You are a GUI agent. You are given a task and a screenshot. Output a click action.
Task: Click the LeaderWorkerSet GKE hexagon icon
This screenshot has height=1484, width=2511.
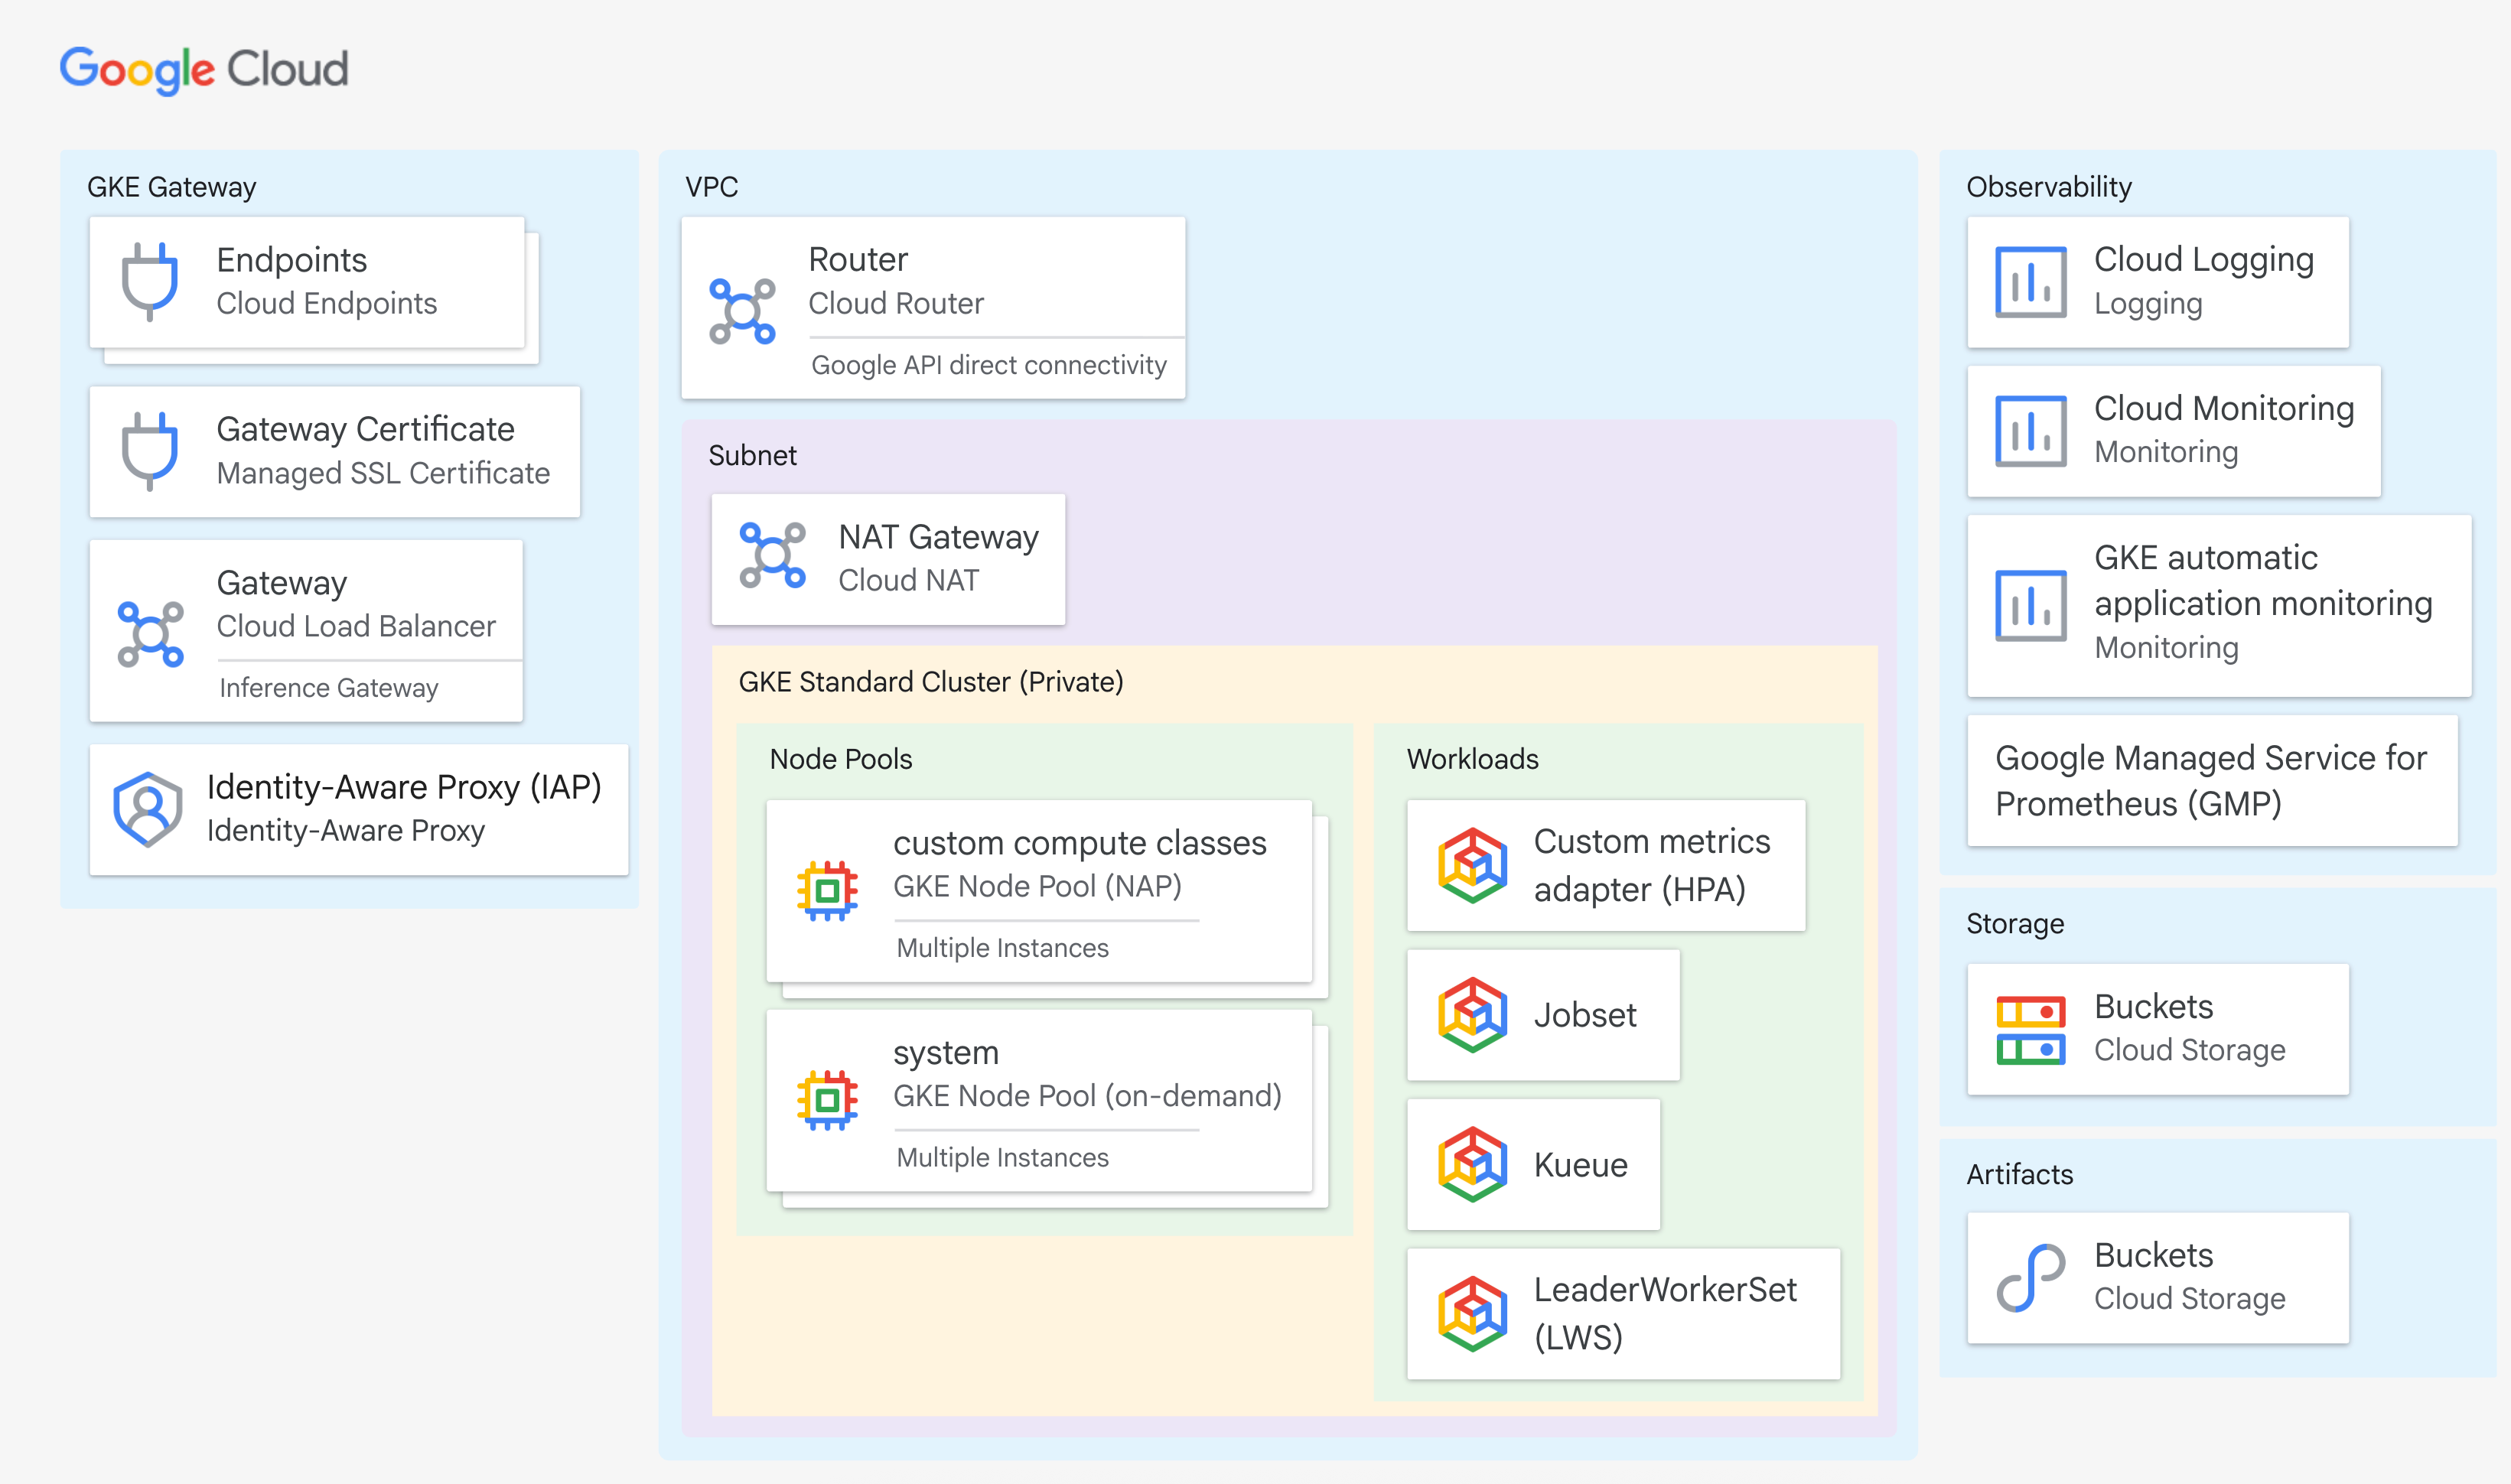tap(1472, 1314)
